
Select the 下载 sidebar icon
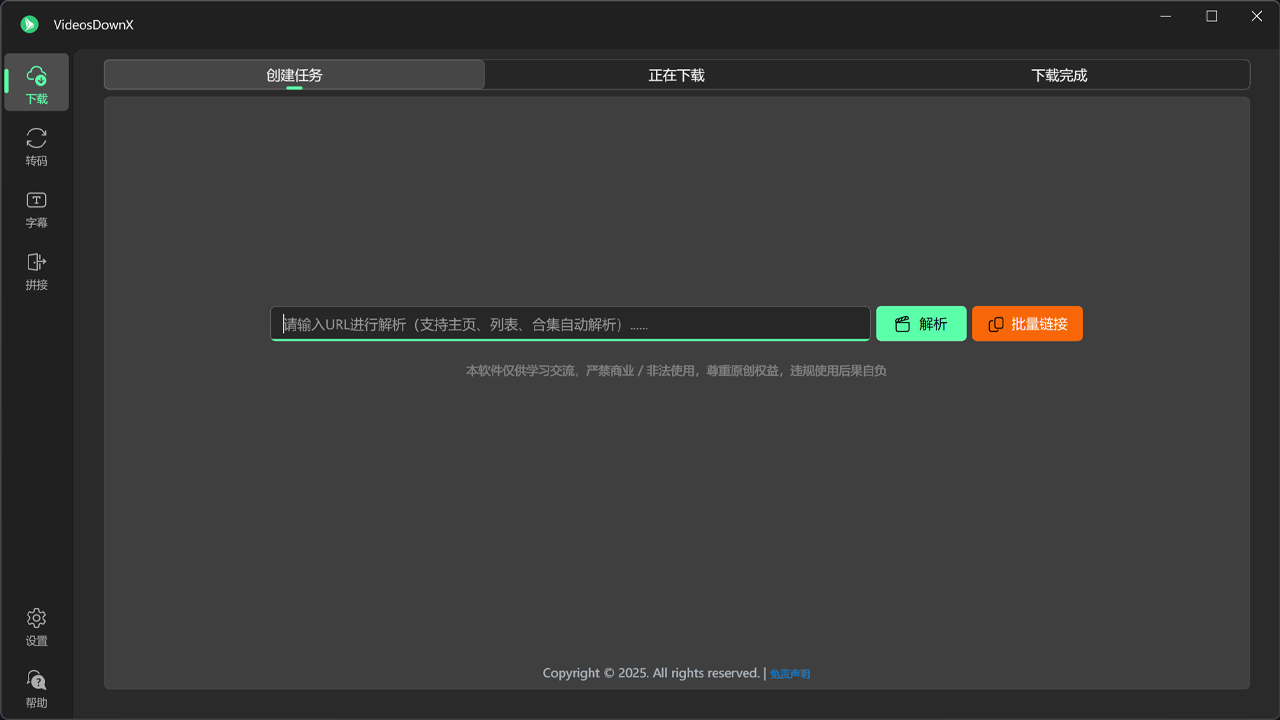pos(36,82)
